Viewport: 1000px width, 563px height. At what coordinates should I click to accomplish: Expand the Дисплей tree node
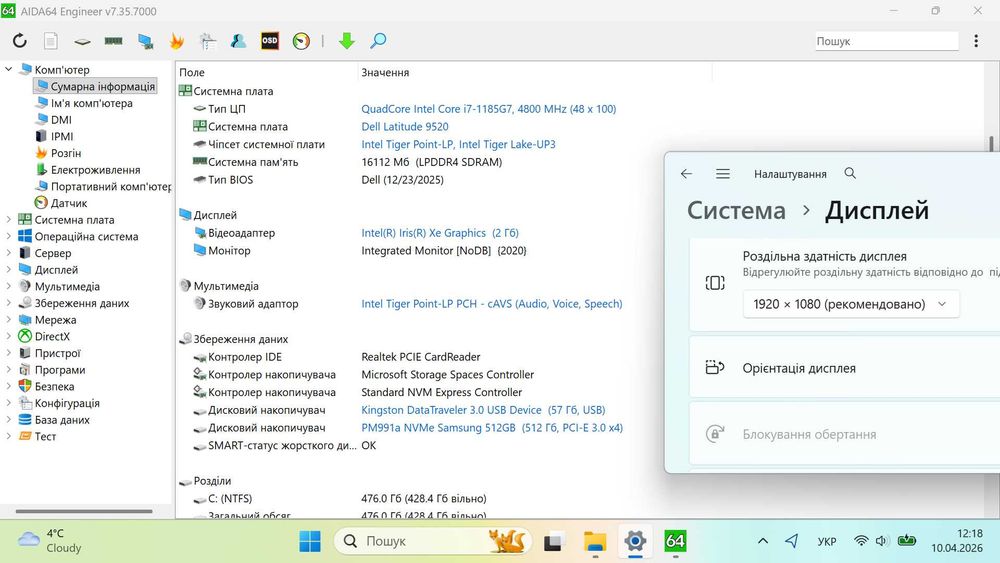click(x=8, y=269)
